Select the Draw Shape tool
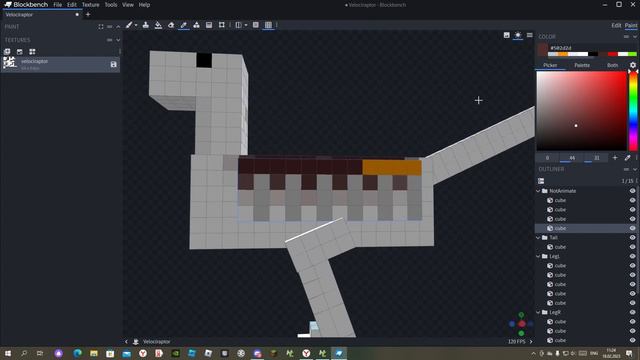This screenshot has width=640, height=360. coord(196,25)
